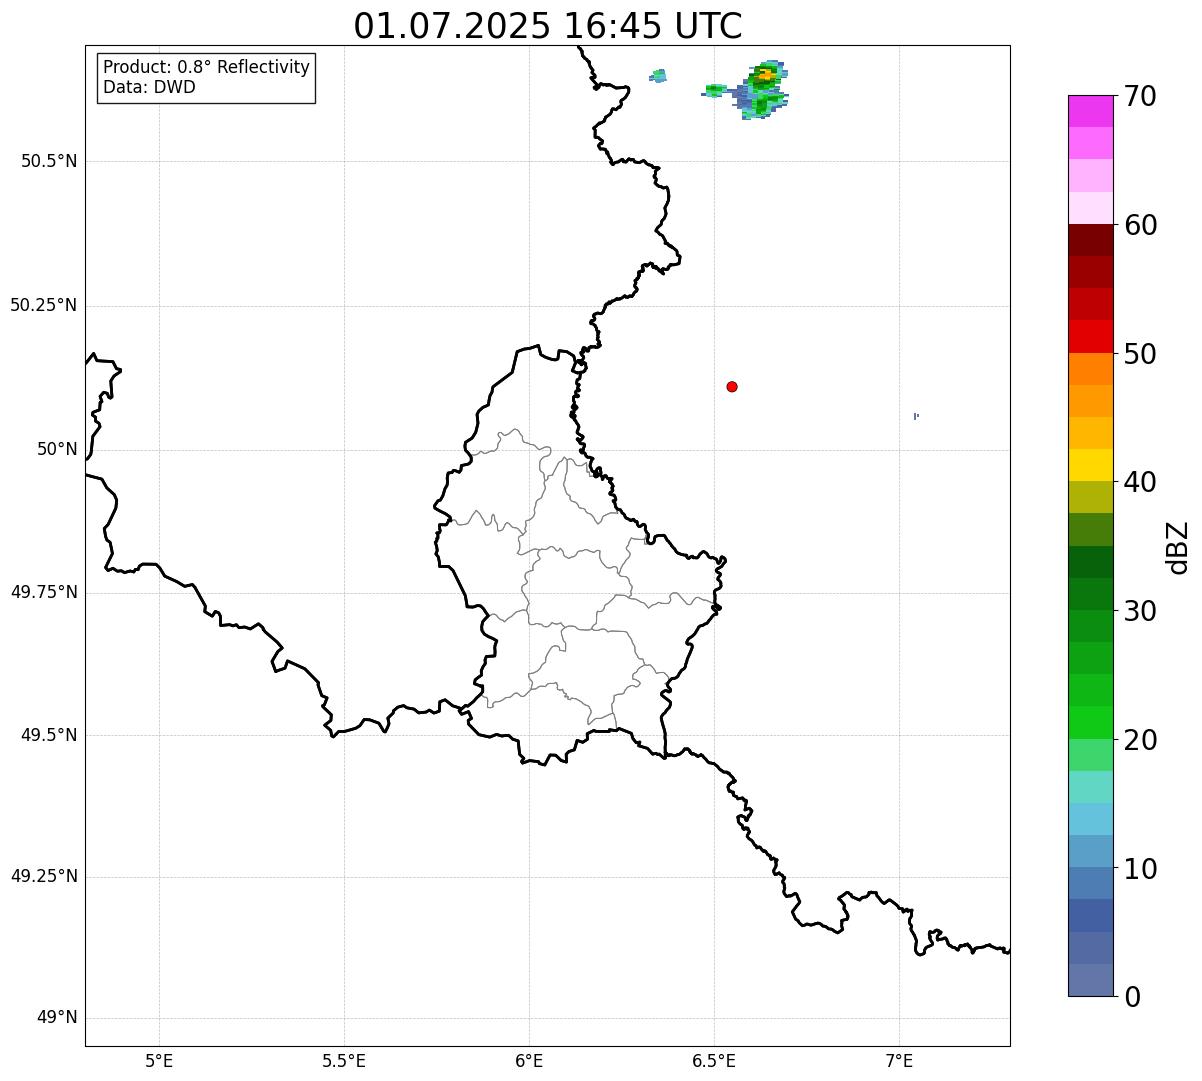Screen dimensions: 1202x1081
Task: Click the colorbar tick value "10"
Action: click(x=1140, y=868)
